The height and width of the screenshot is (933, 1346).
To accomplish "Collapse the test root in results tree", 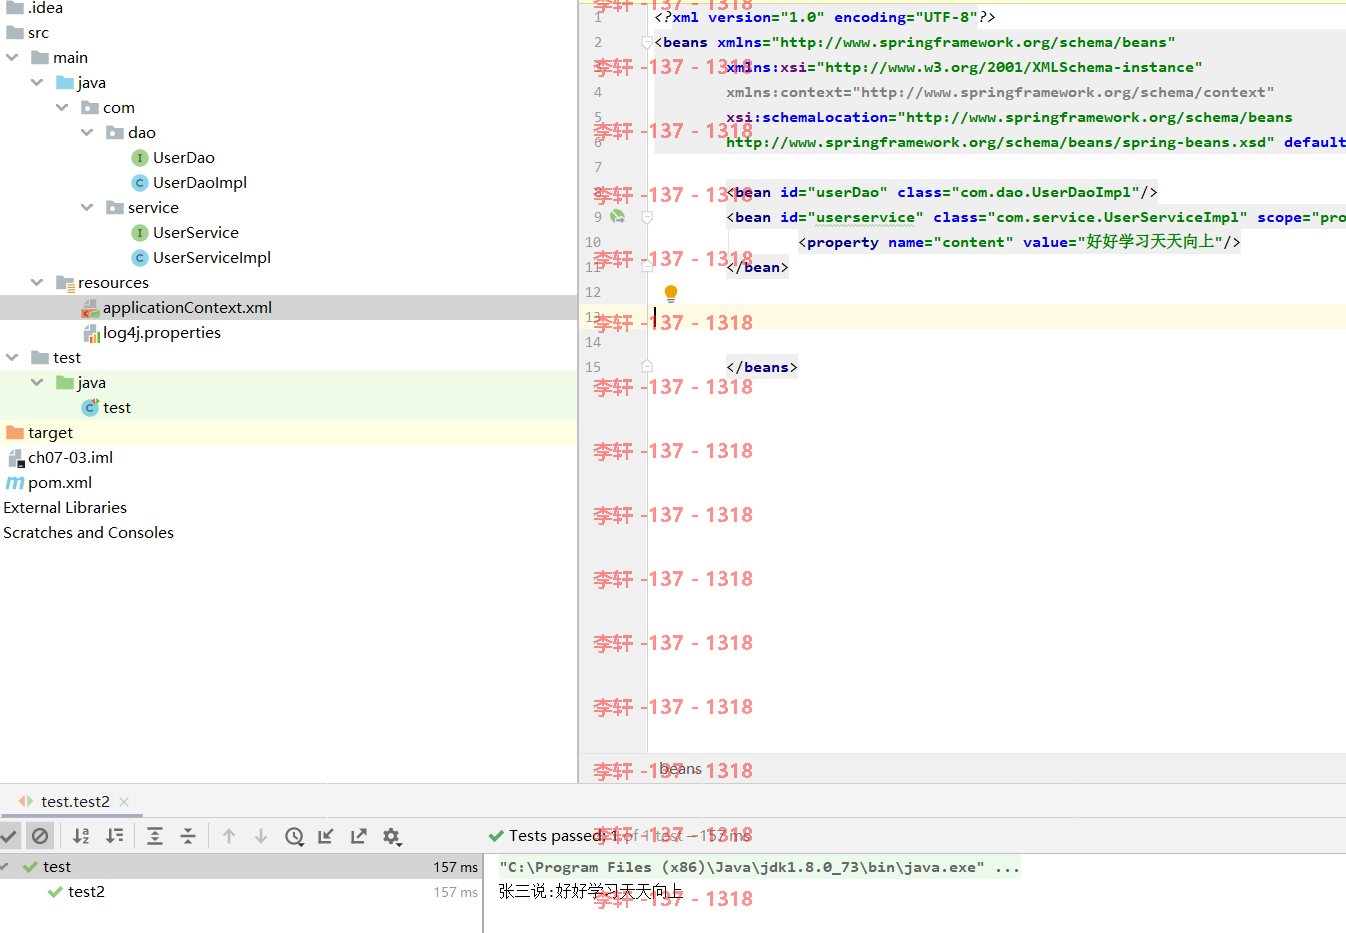I will pyautogui.click(x=5, y=867).
